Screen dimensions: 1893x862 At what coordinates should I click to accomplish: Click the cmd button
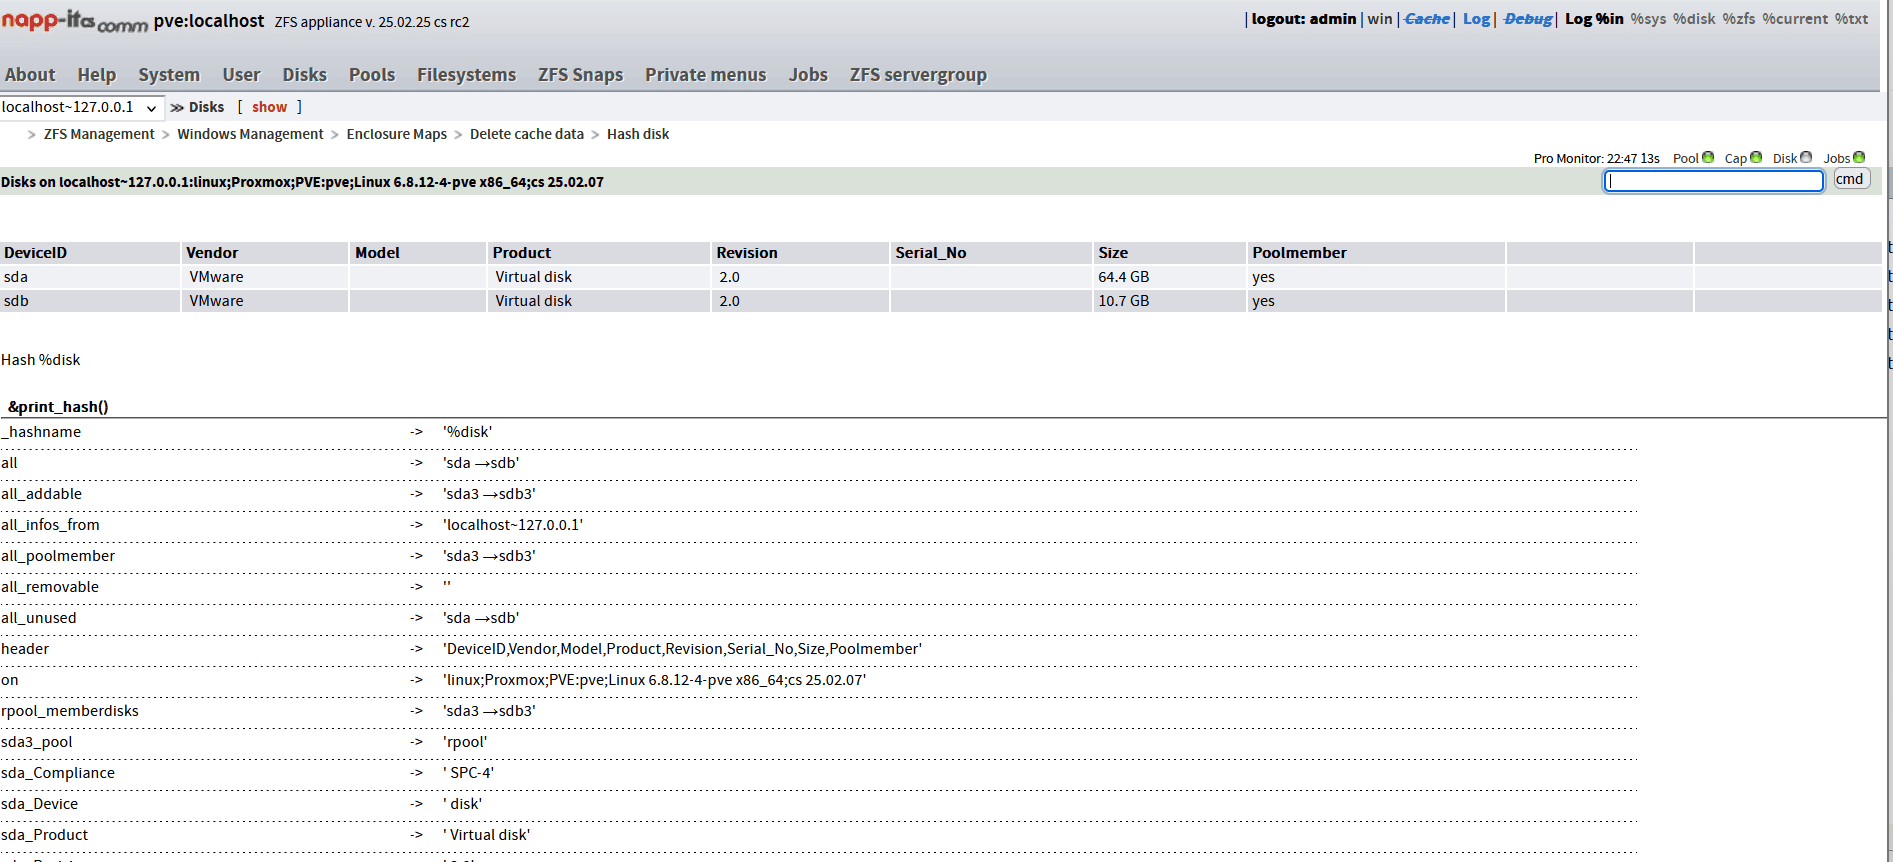coord(1850,179)
